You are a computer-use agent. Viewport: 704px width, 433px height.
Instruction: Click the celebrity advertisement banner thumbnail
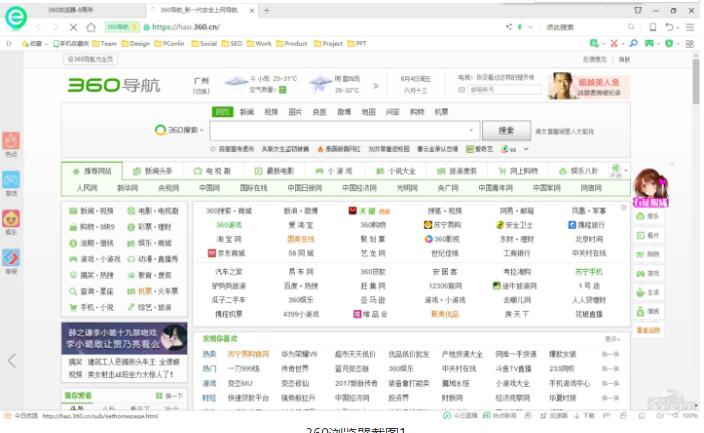coord(589,85)
